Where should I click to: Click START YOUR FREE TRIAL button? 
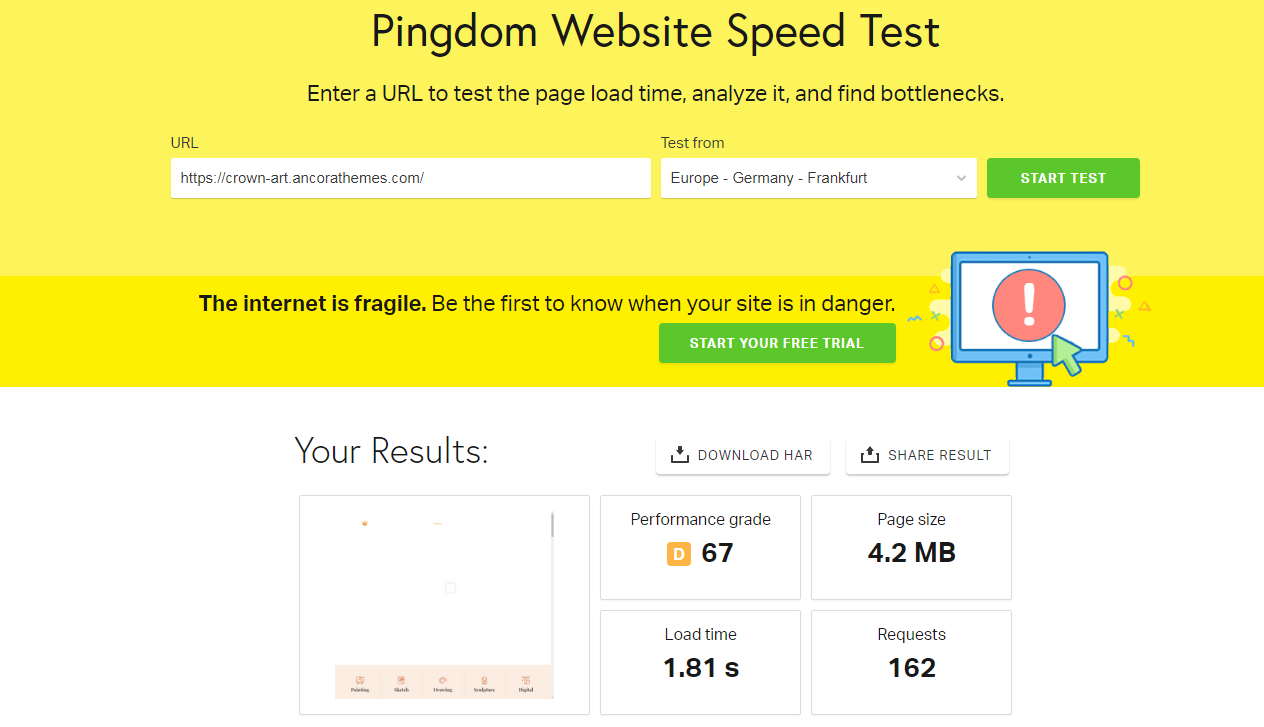777,343
